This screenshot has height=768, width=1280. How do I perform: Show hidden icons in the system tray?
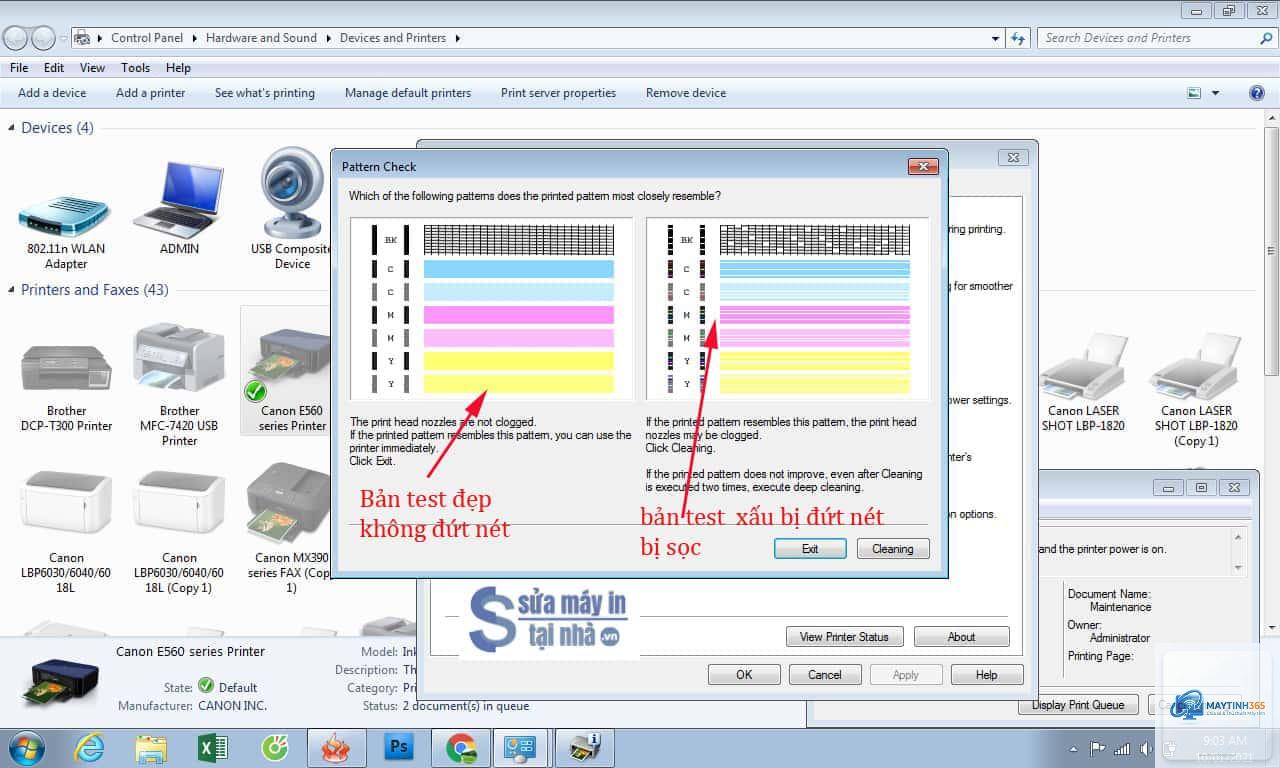coord(1074,748)
